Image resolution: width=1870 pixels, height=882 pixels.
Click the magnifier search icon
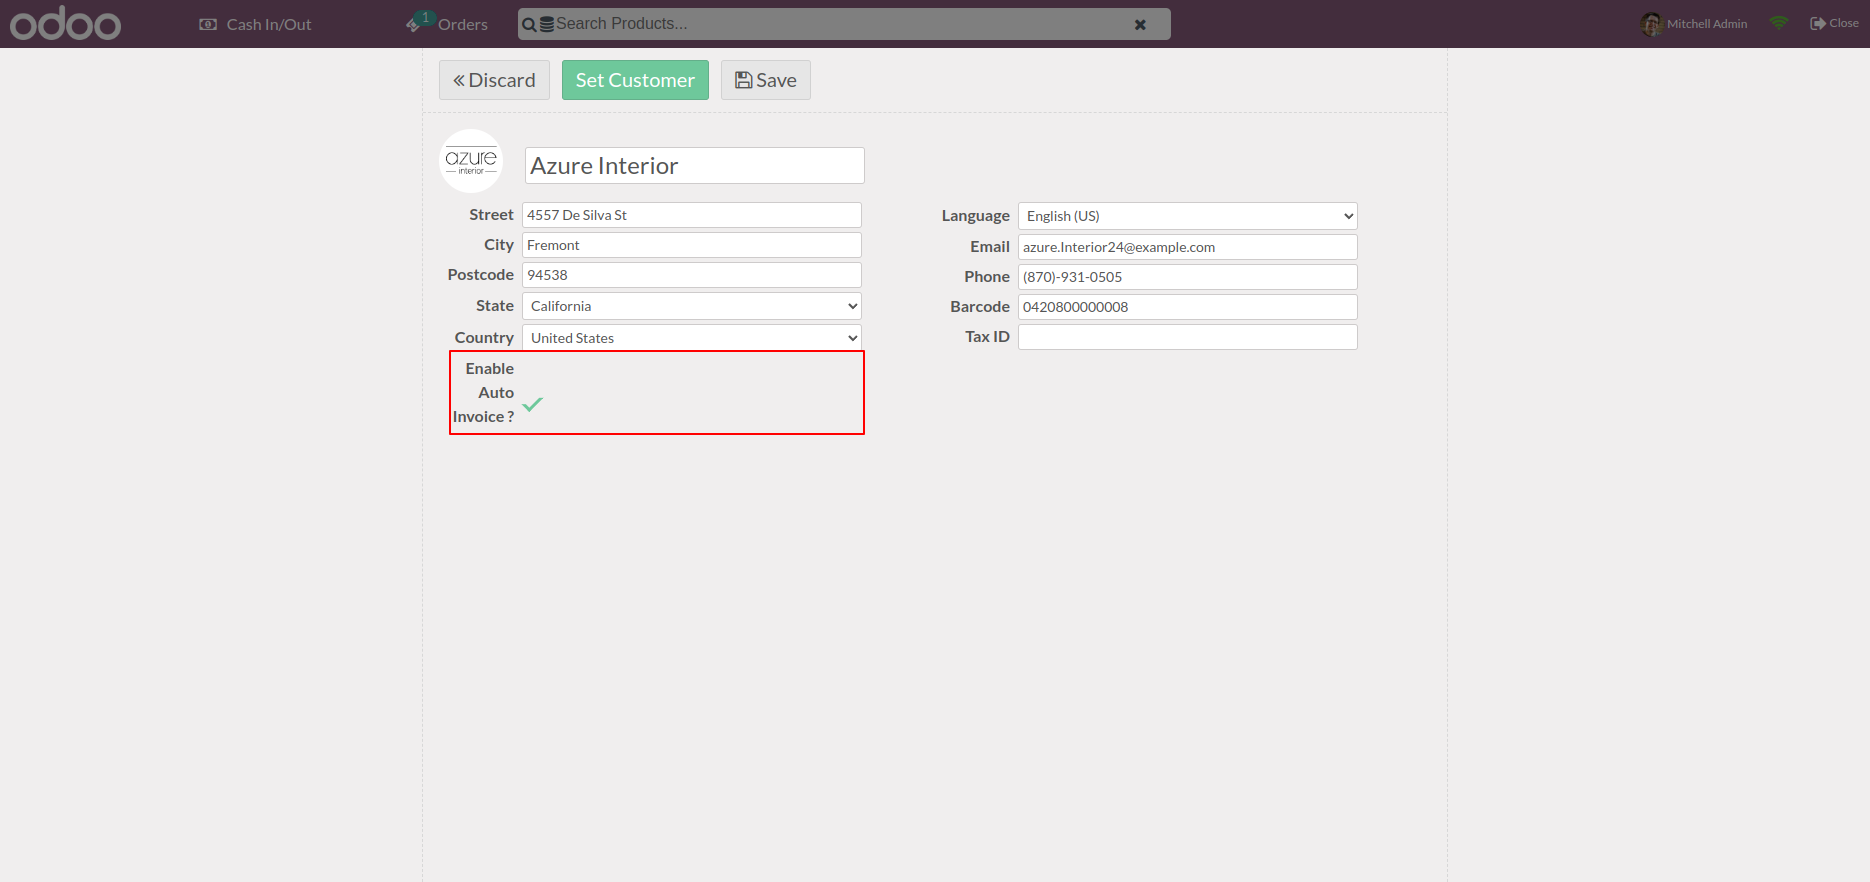point(529,25)
